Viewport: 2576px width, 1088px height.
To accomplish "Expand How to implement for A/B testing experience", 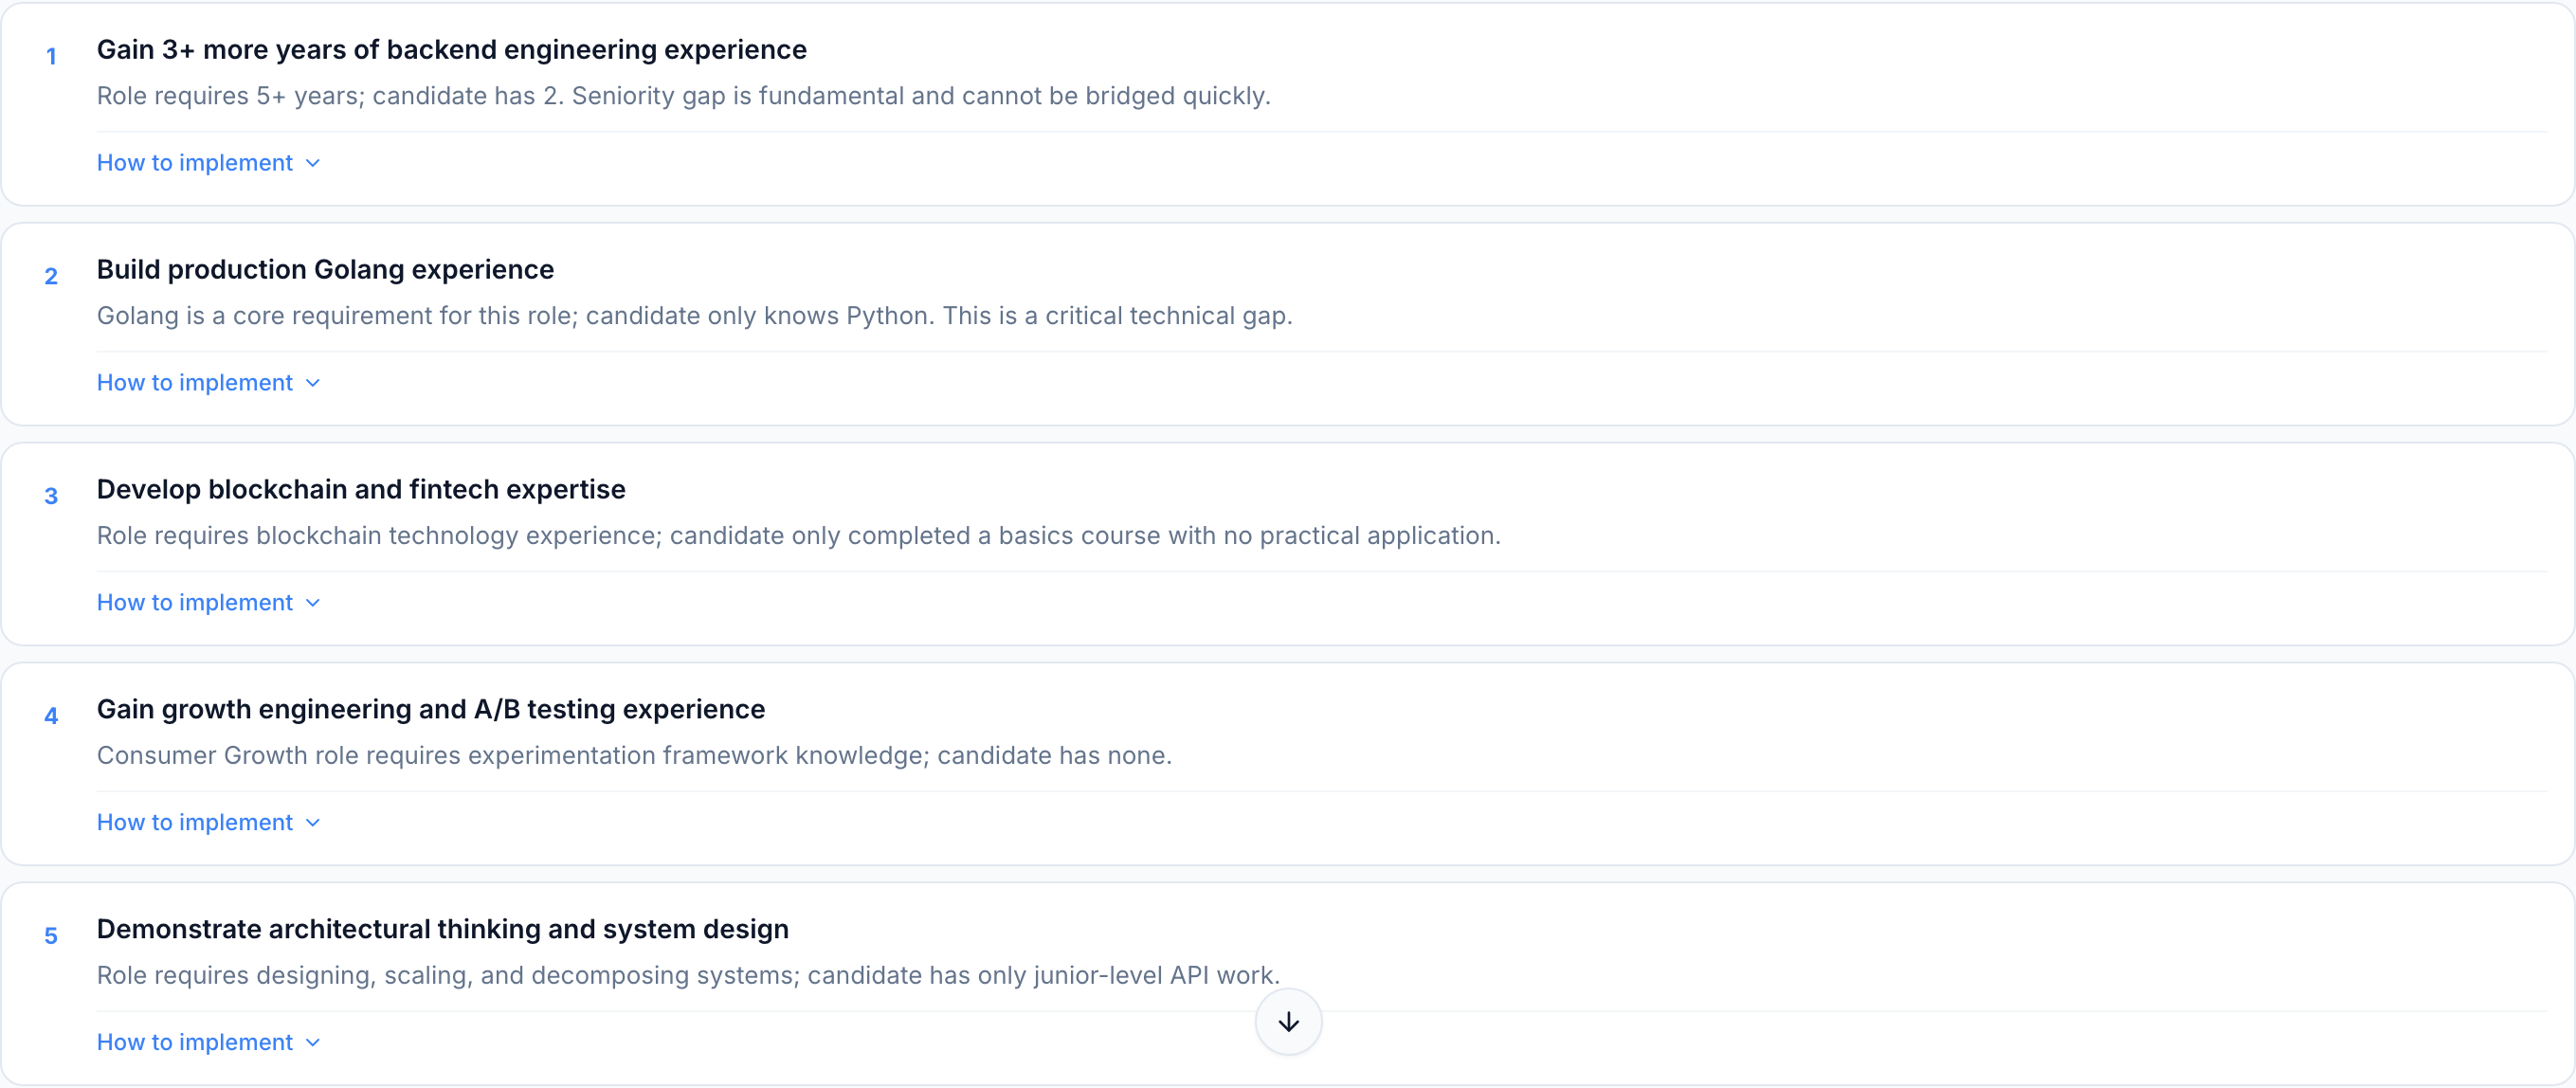I will pos(195,823).
